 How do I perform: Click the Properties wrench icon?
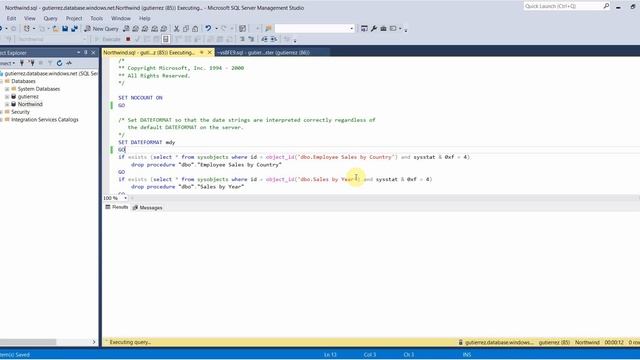[373, 29]
